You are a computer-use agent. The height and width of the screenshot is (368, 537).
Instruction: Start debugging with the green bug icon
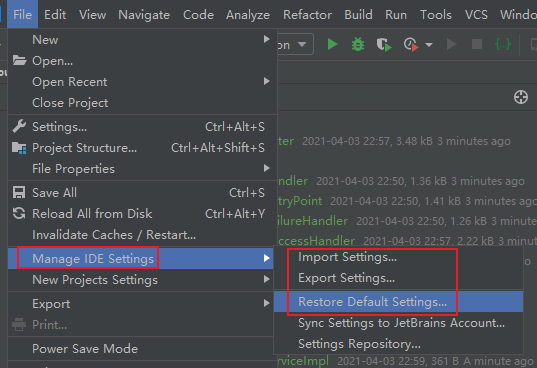[358, 45]
